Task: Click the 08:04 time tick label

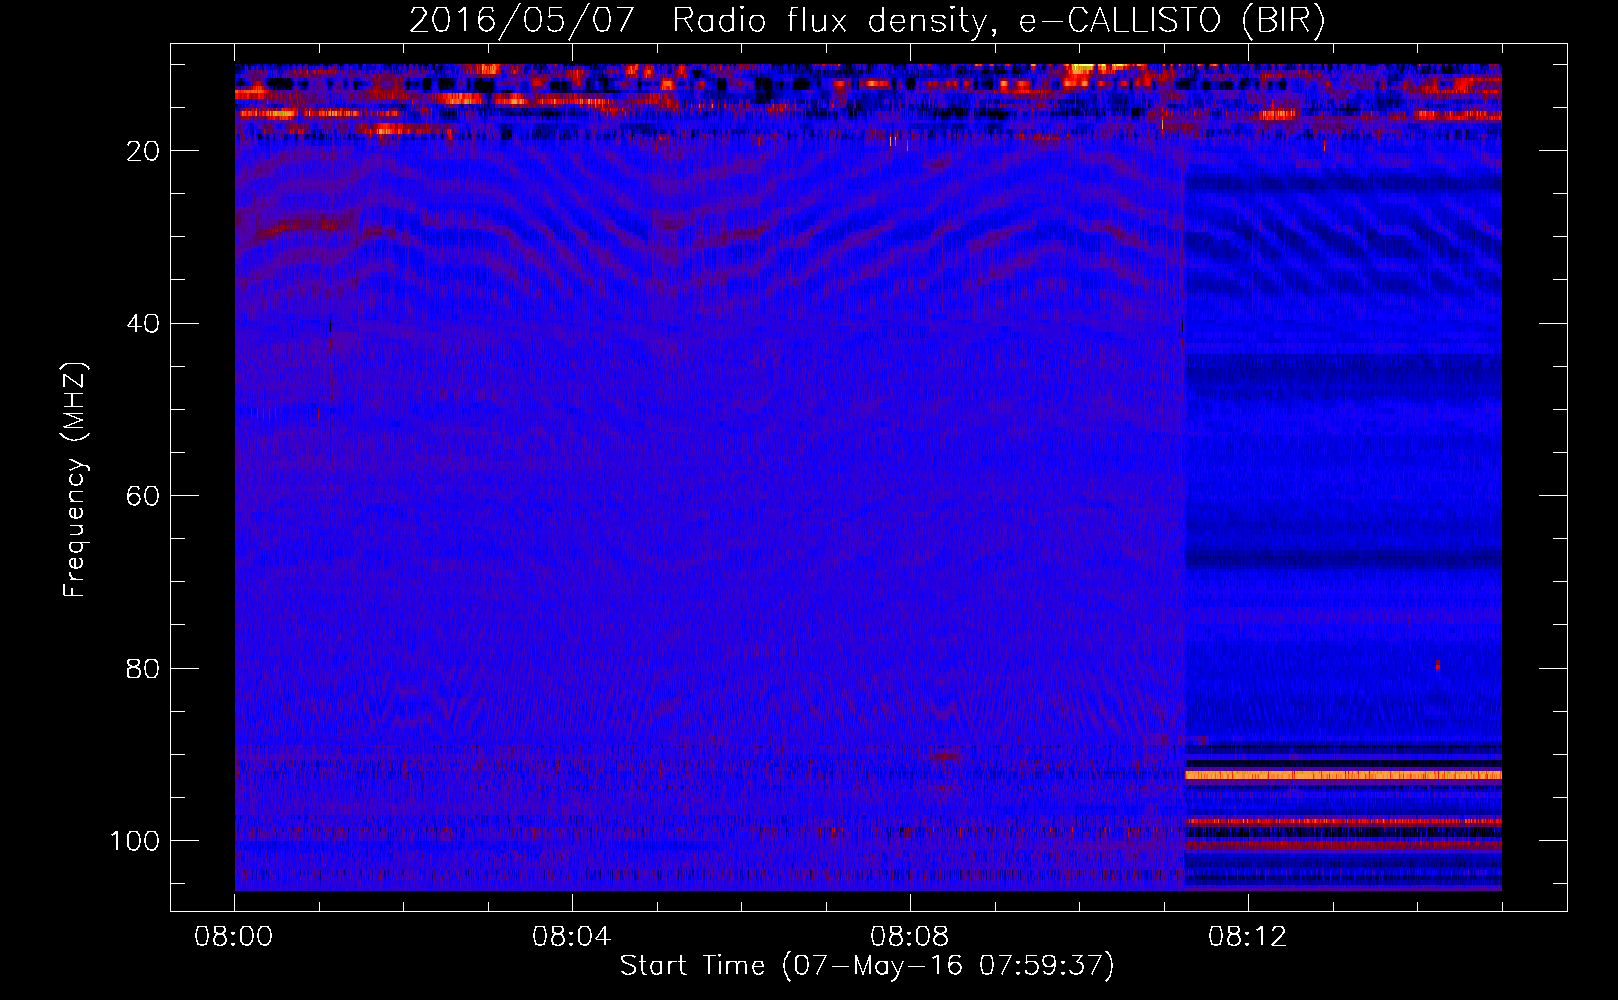Action: [x=572, y=937]
